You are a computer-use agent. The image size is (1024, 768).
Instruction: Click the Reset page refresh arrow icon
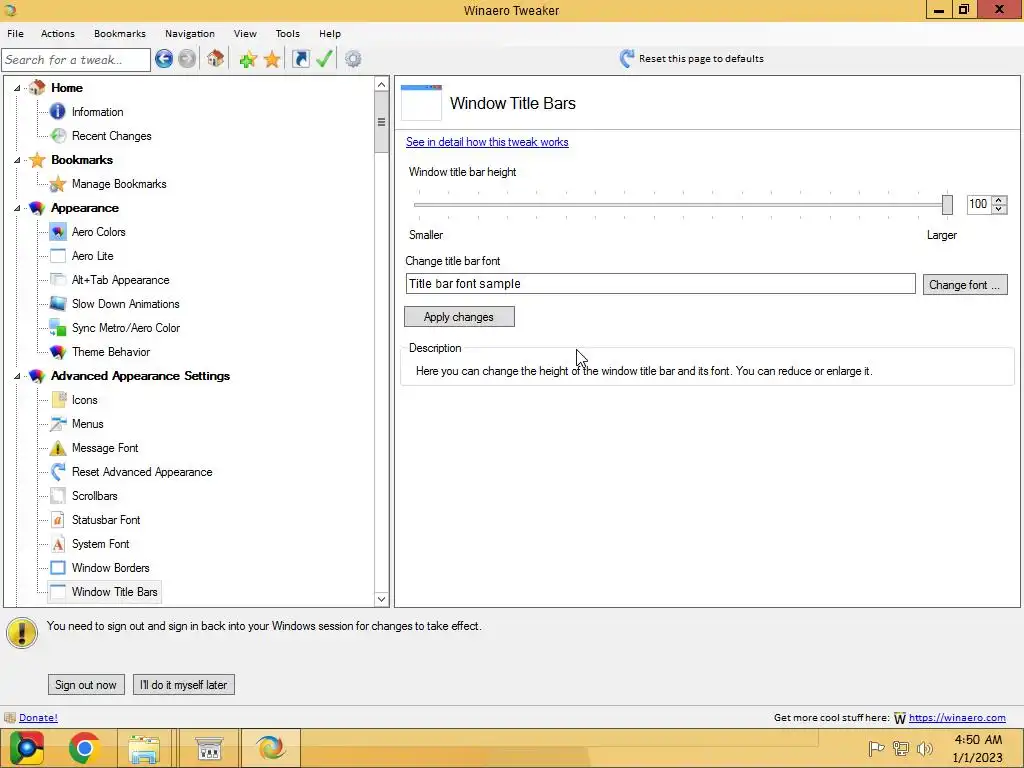626,59
